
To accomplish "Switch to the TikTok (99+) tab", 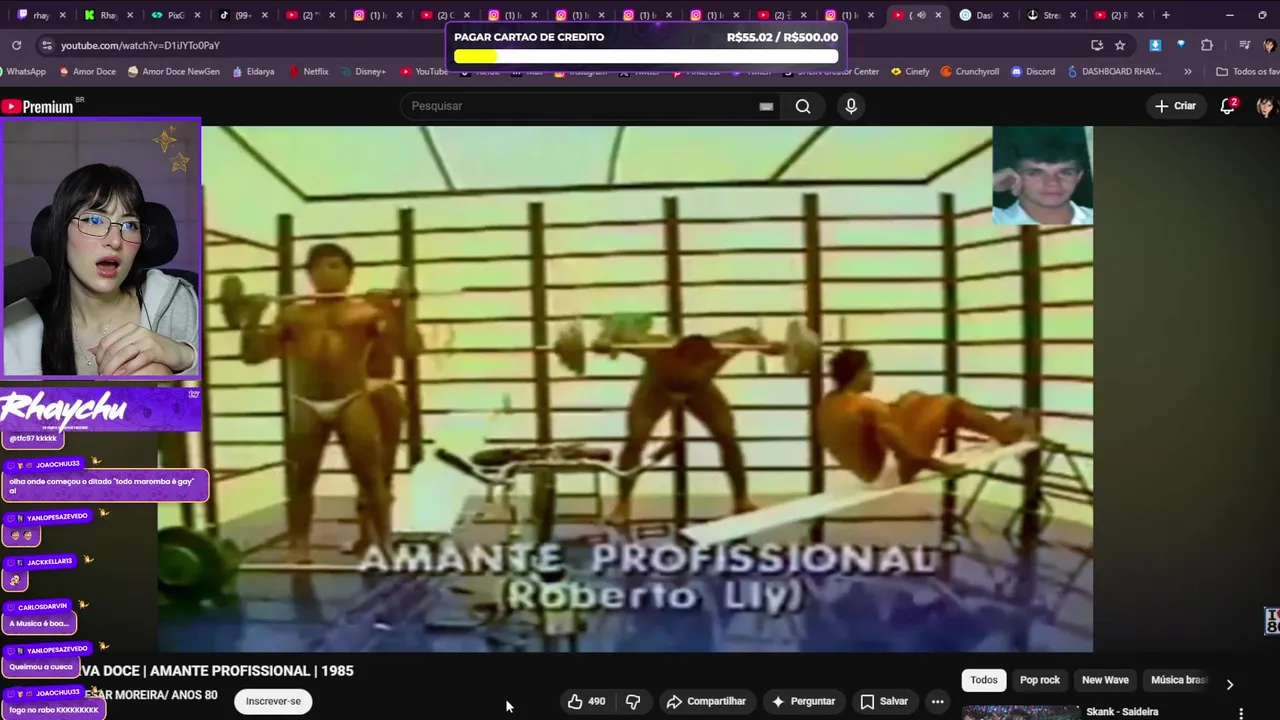I will tap(243, 15).
